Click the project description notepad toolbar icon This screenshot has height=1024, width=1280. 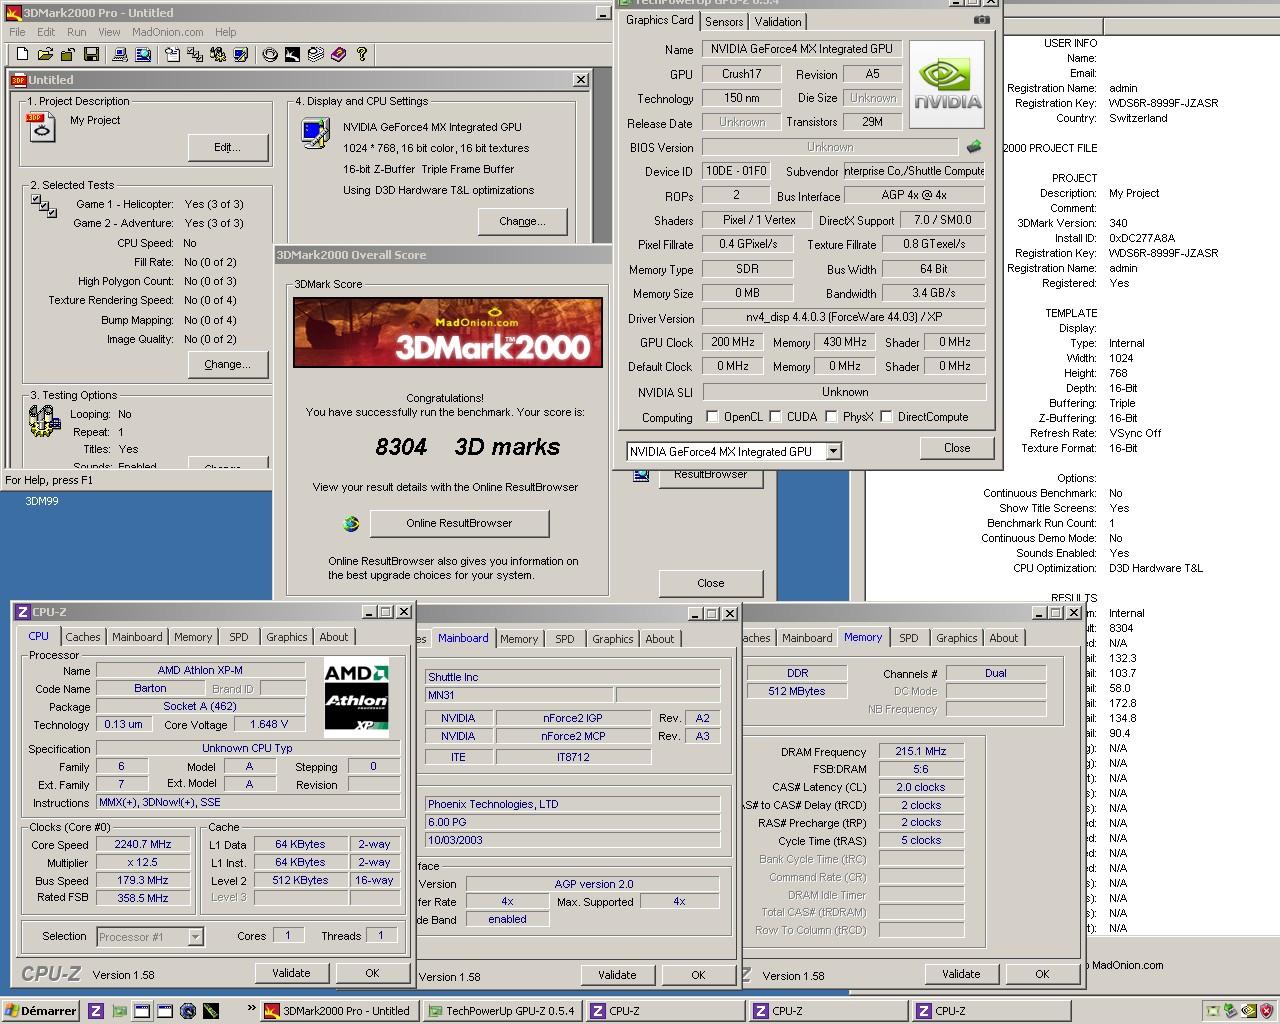tap(172, 54)
